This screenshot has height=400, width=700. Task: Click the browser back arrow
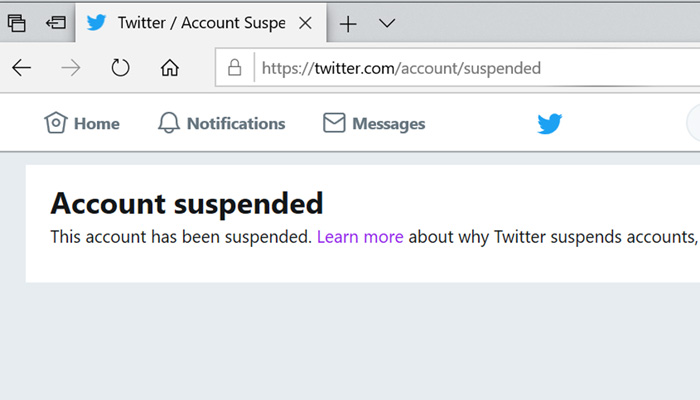pos(21,68)
